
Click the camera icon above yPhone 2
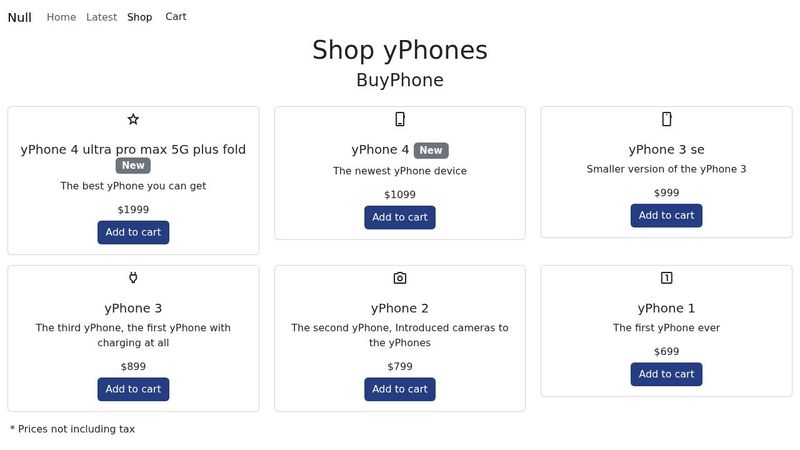pos(400,278)
